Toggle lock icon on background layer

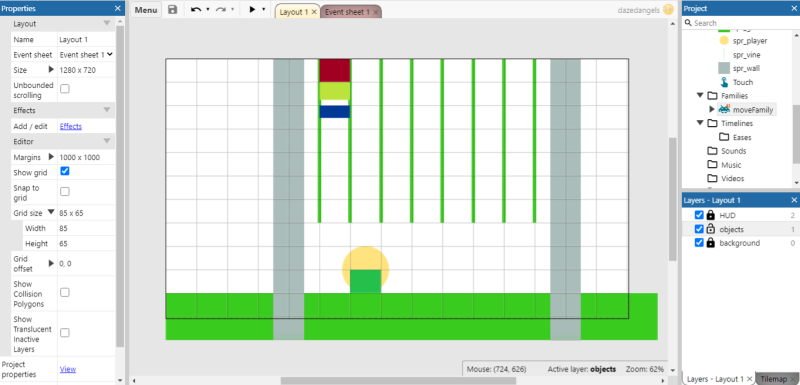tap(710, 243)
